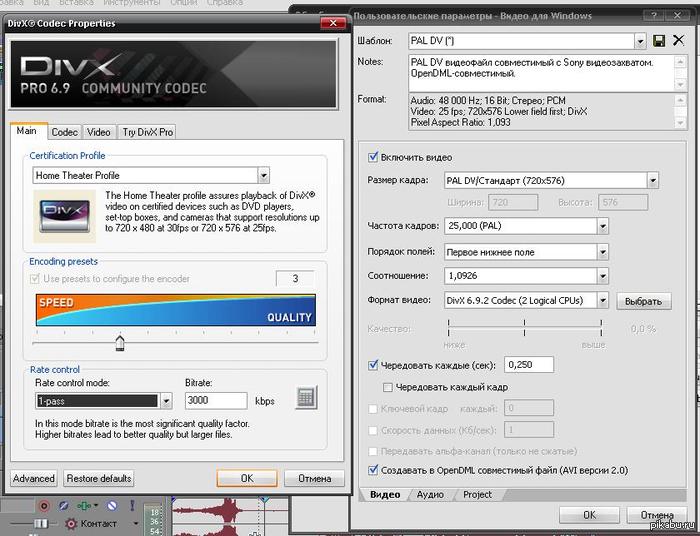The image size is (700, 536).
Task: Click into the Bitrate field showing 3000
Action: point(216,400)
